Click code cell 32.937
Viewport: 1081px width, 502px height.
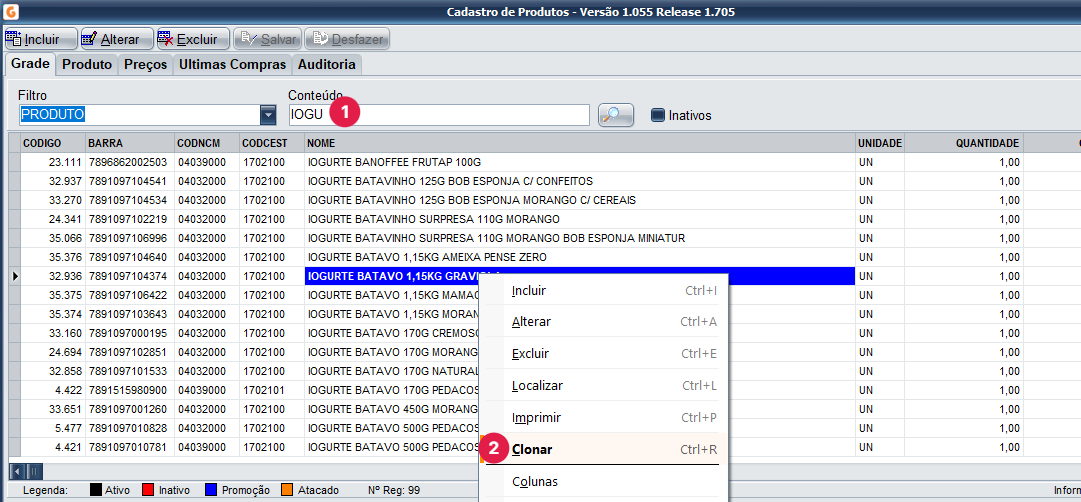(x=52, y=181)
